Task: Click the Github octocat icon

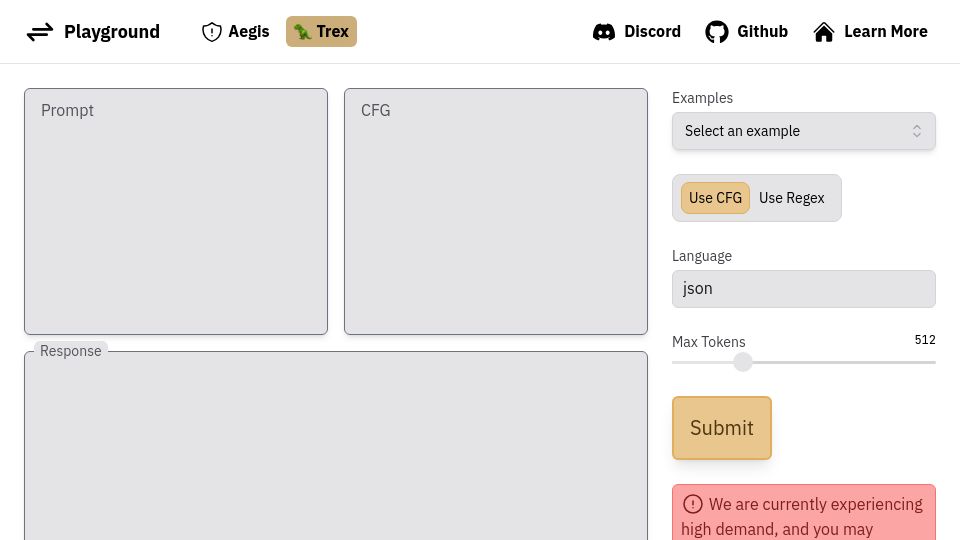Action: click(717, 32)
